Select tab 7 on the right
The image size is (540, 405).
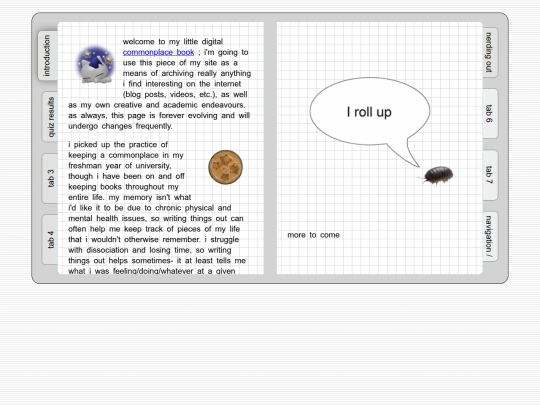(490, 175)
